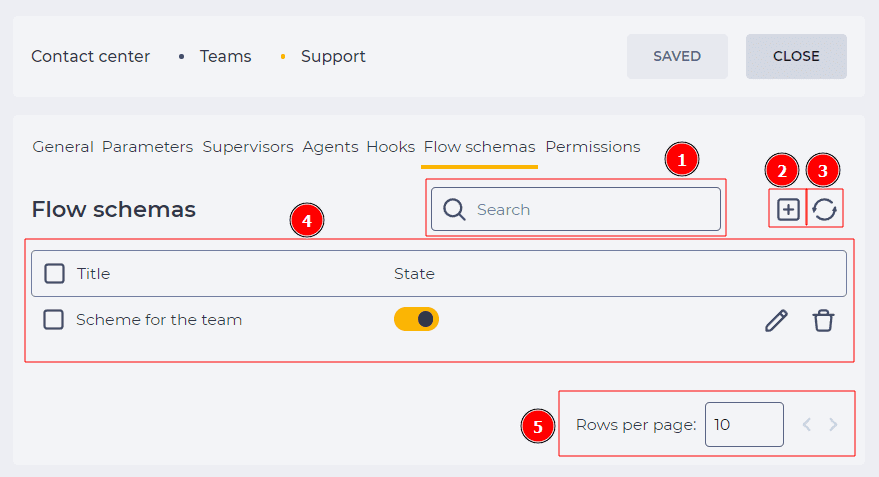Open the Teams breadcrumb link

[225, 56]
